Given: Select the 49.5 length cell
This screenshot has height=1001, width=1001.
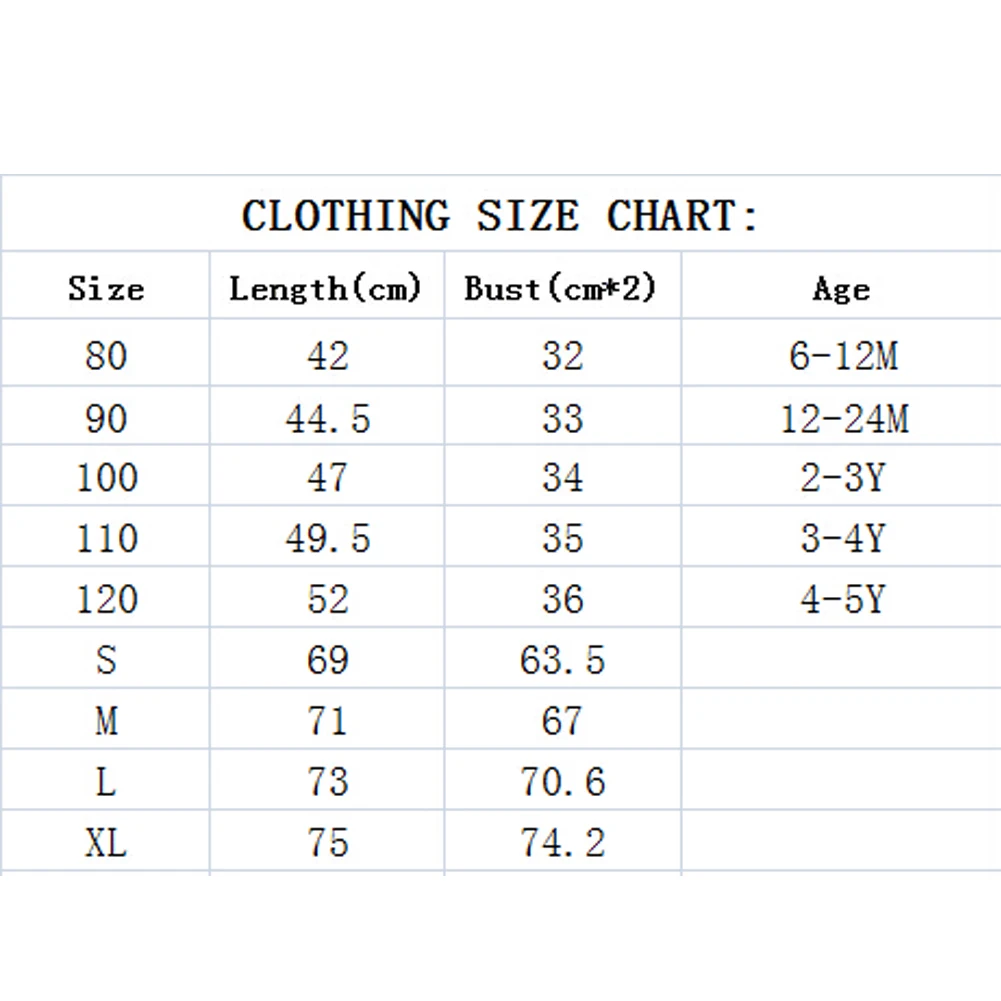Looking at the screenshot, I should click(327, 538).
